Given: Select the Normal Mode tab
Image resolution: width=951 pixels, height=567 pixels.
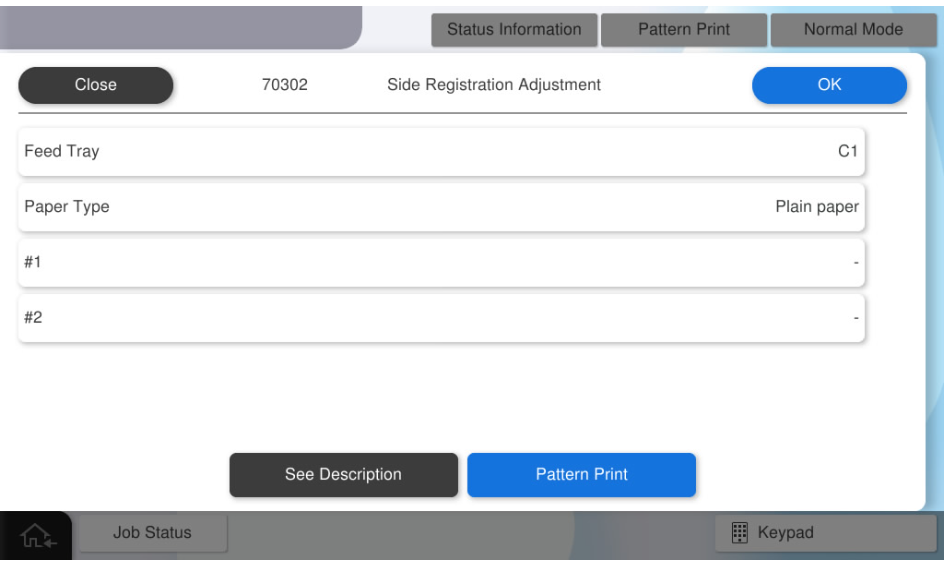Looking at the screenshot, I should click(853, 30).
